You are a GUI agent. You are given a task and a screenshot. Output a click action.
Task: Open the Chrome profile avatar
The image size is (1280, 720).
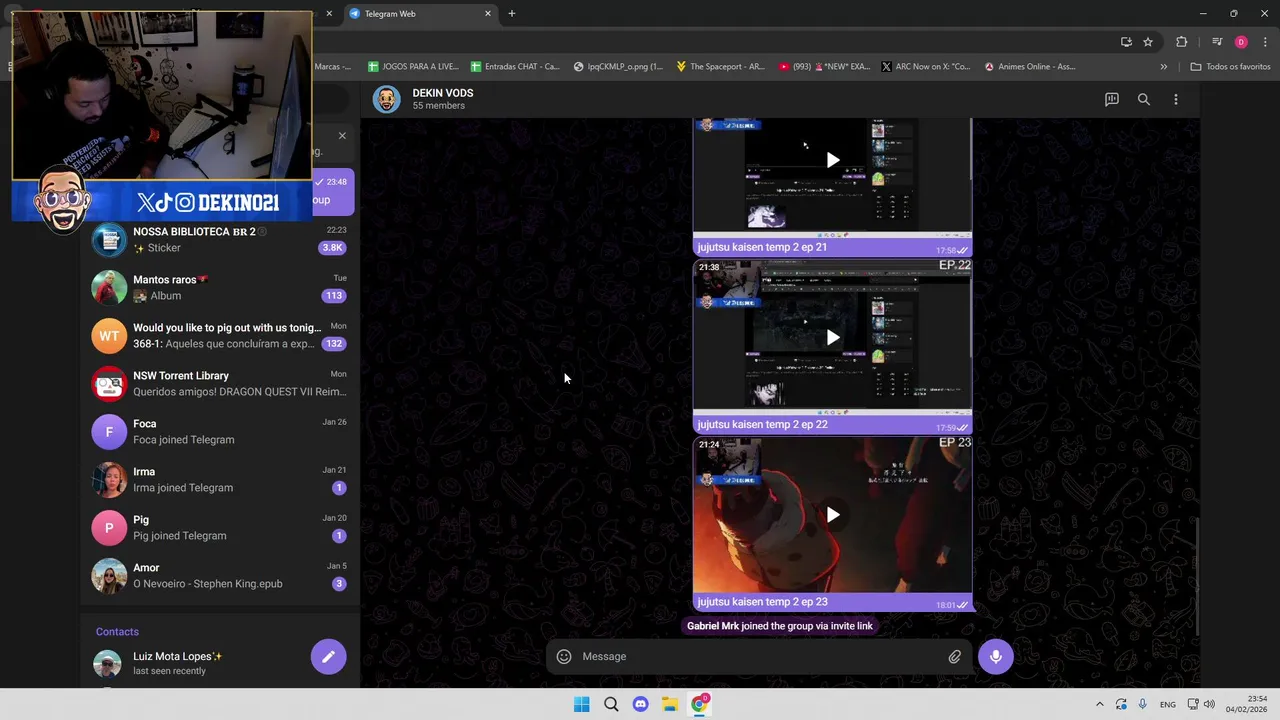[1241, 42]
